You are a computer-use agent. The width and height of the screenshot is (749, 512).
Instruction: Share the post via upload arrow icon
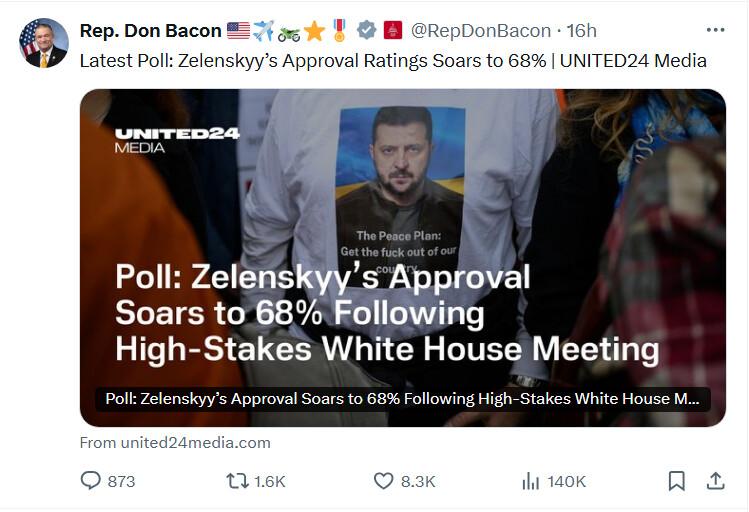coord(715,481)
